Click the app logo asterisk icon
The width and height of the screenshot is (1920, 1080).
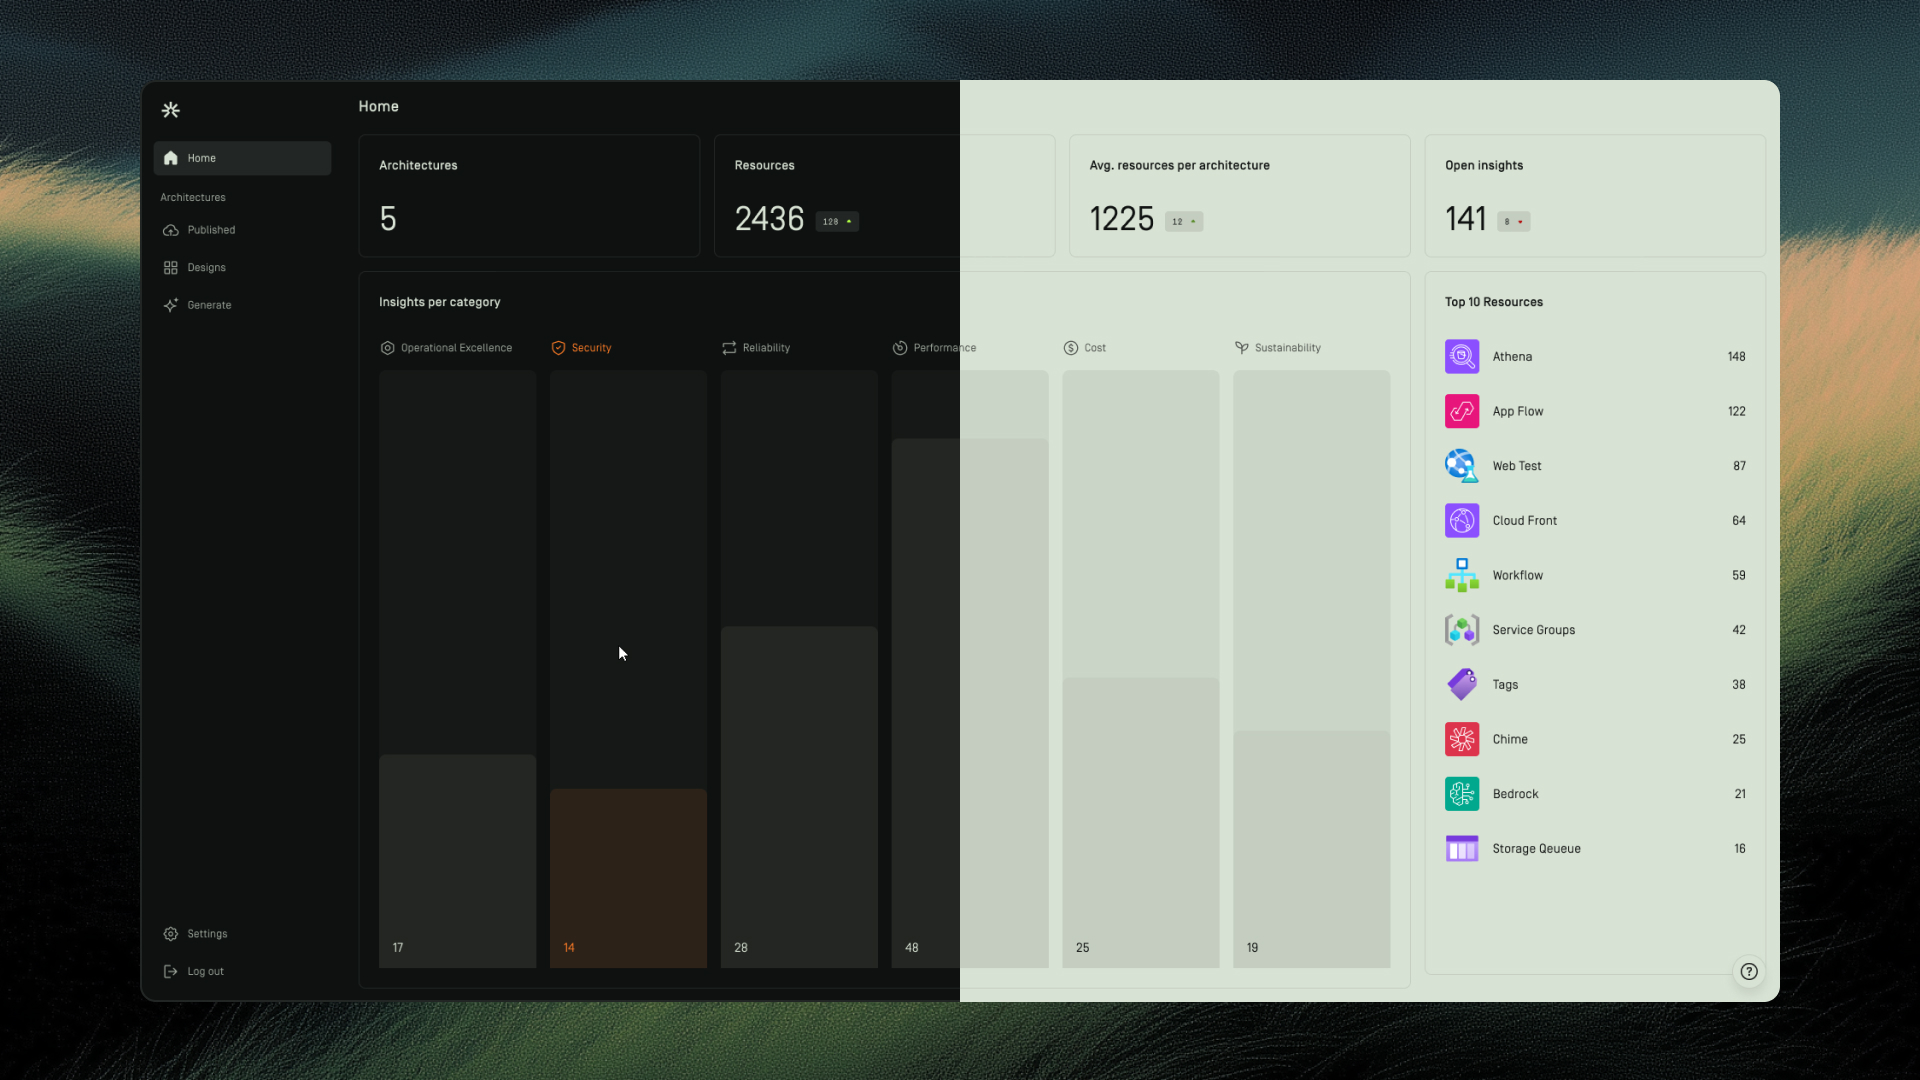tap(171, 110)
